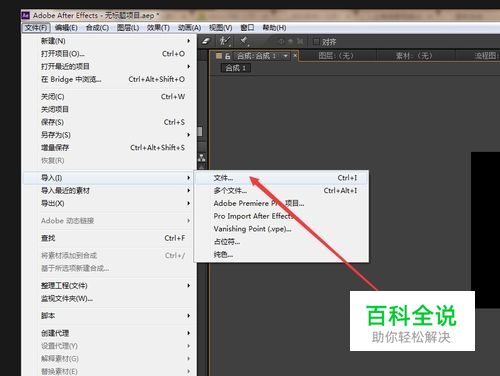Viewport: 500px width, 376px height.
Task: Click the composition flowchart icon
Action: pyautogui.click(x=202, y=157)
